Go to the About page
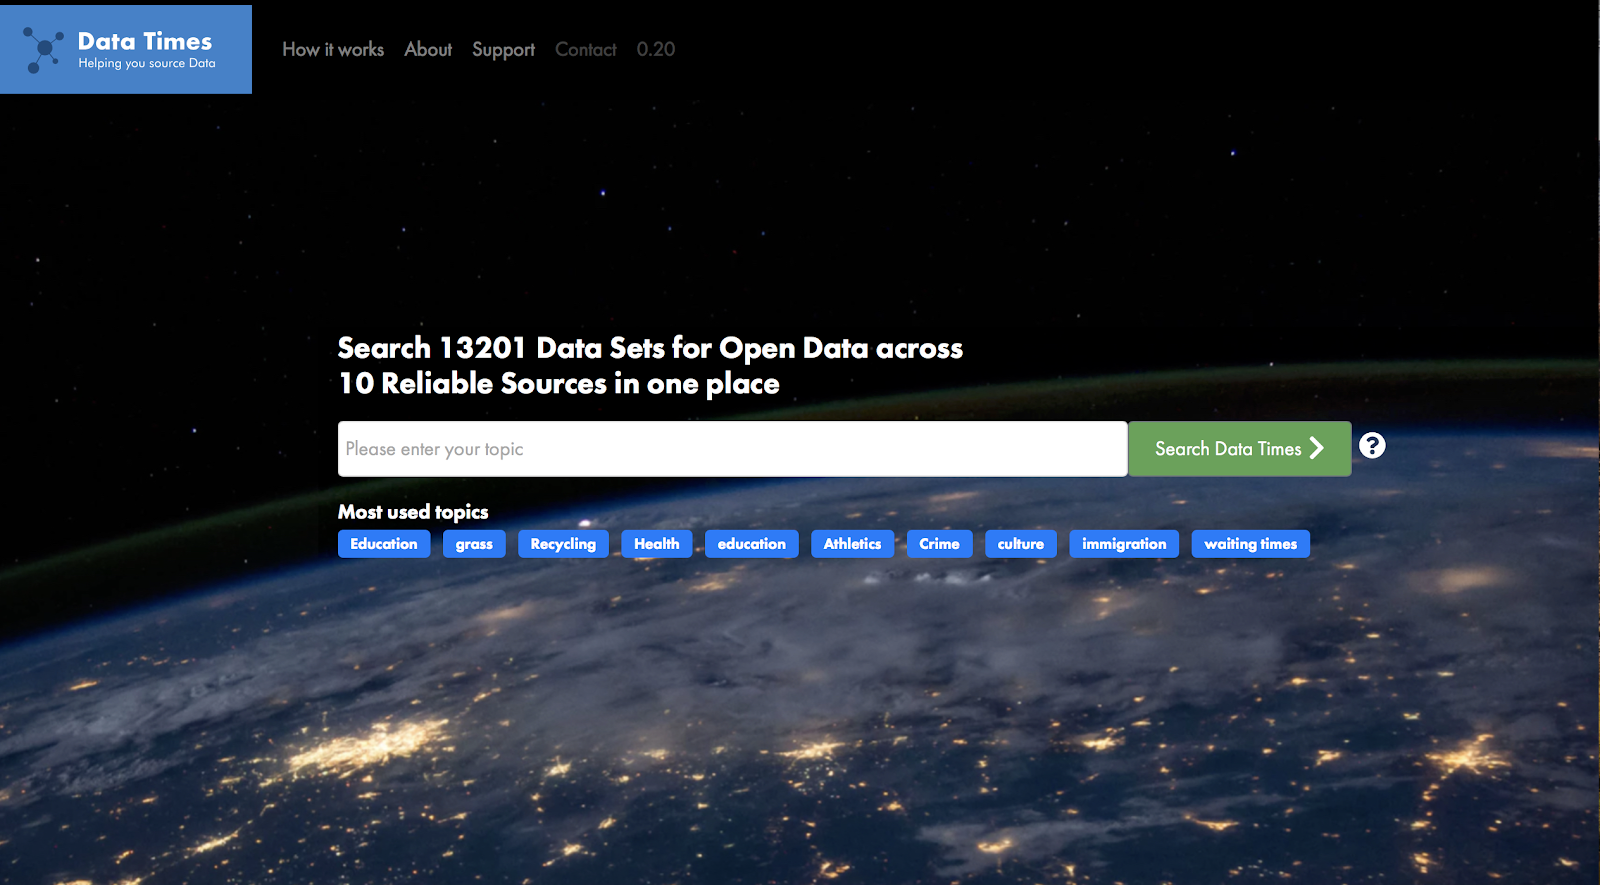This screenshot has height=885, width=1600. click(428, 49)
